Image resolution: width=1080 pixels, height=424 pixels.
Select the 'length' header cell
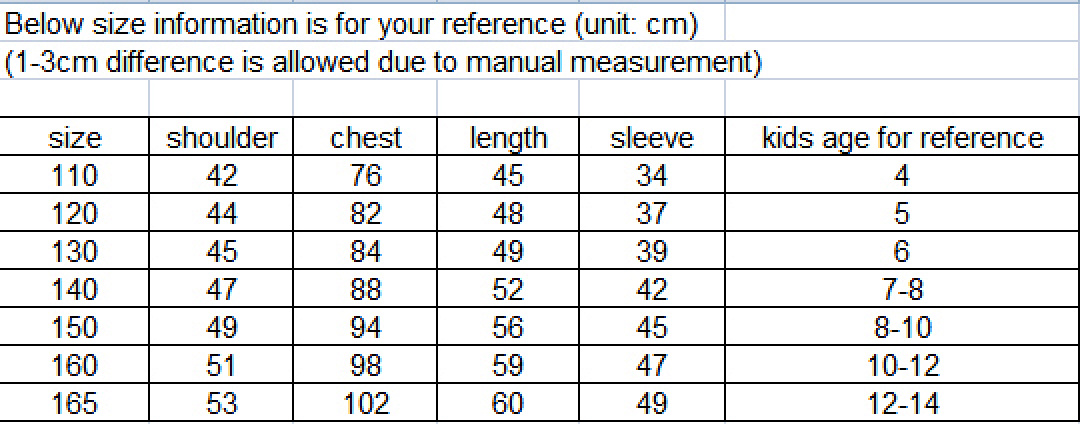point(508,138)
